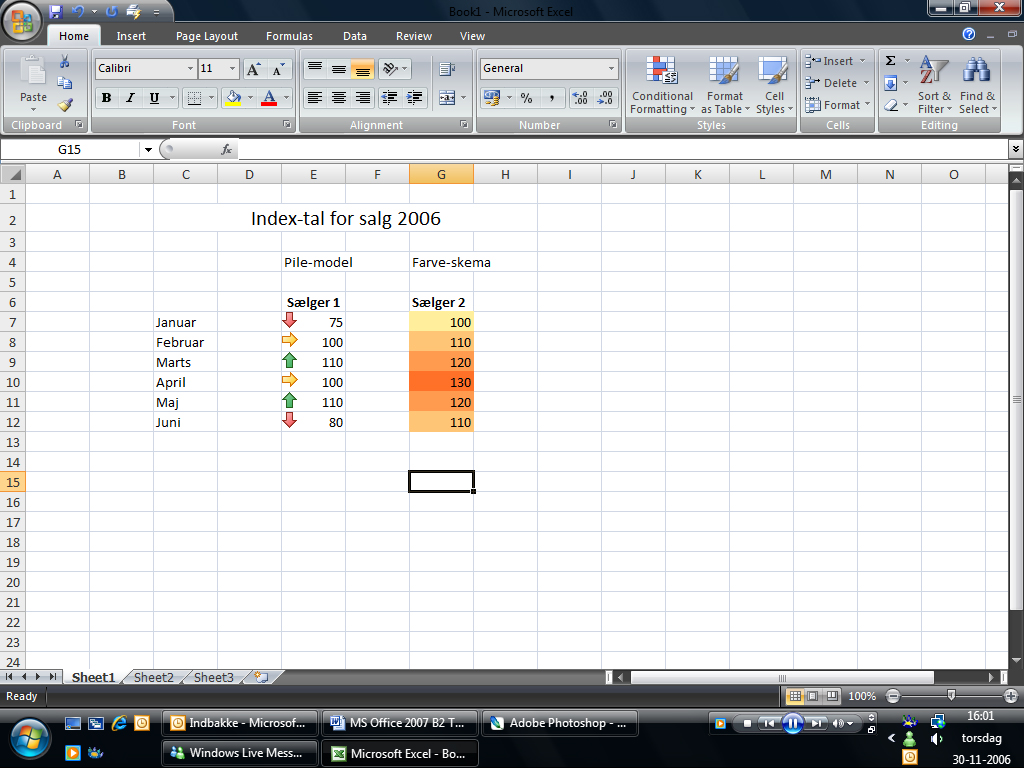Click the Format Painter brush icon
This screenshot has width=1024, height=768.
[65, 104]
